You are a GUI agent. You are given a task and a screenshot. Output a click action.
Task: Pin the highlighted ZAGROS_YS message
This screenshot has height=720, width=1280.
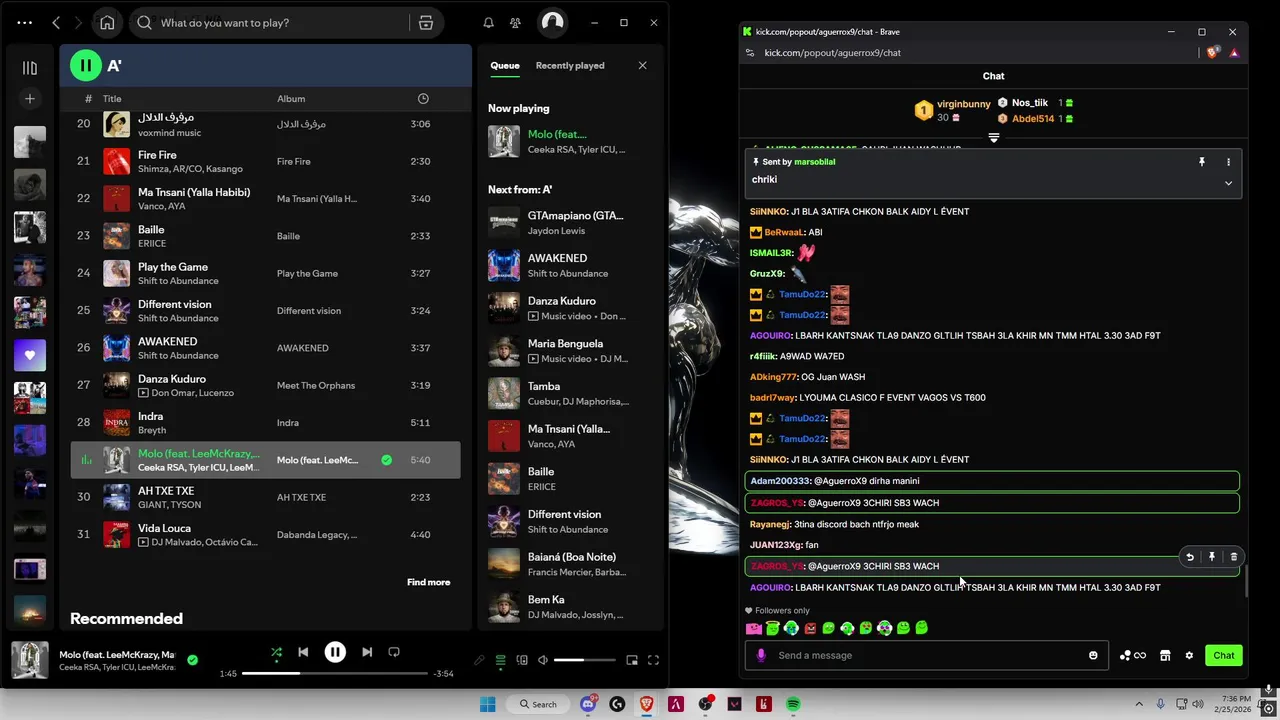[x=1211, y=557]
